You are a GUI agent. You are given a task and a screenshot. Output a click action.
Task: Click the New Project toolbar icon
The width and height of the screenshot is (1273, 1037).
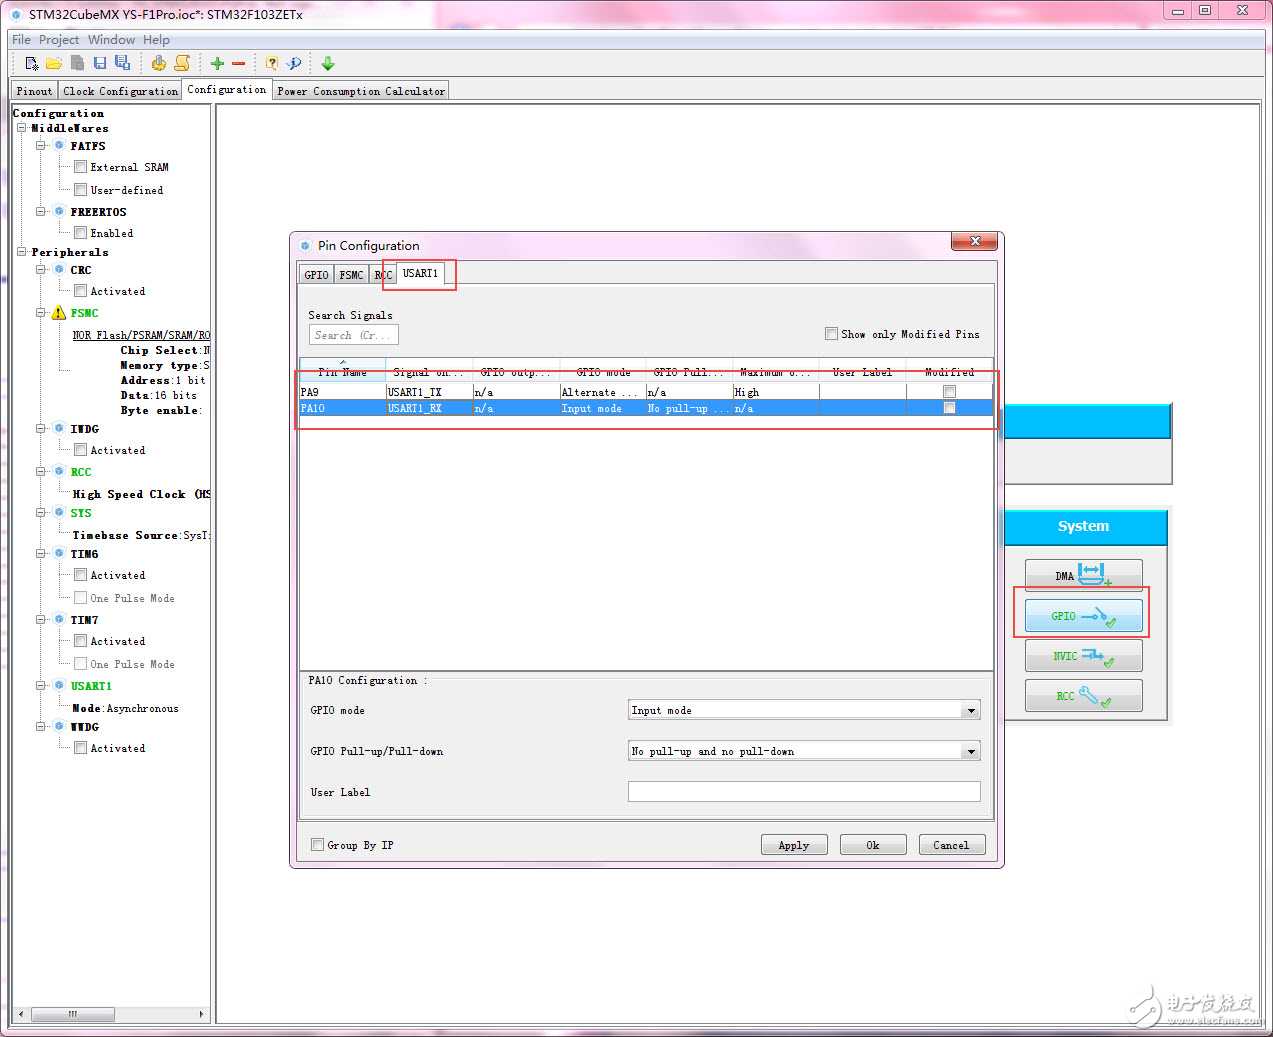(32, 63)
